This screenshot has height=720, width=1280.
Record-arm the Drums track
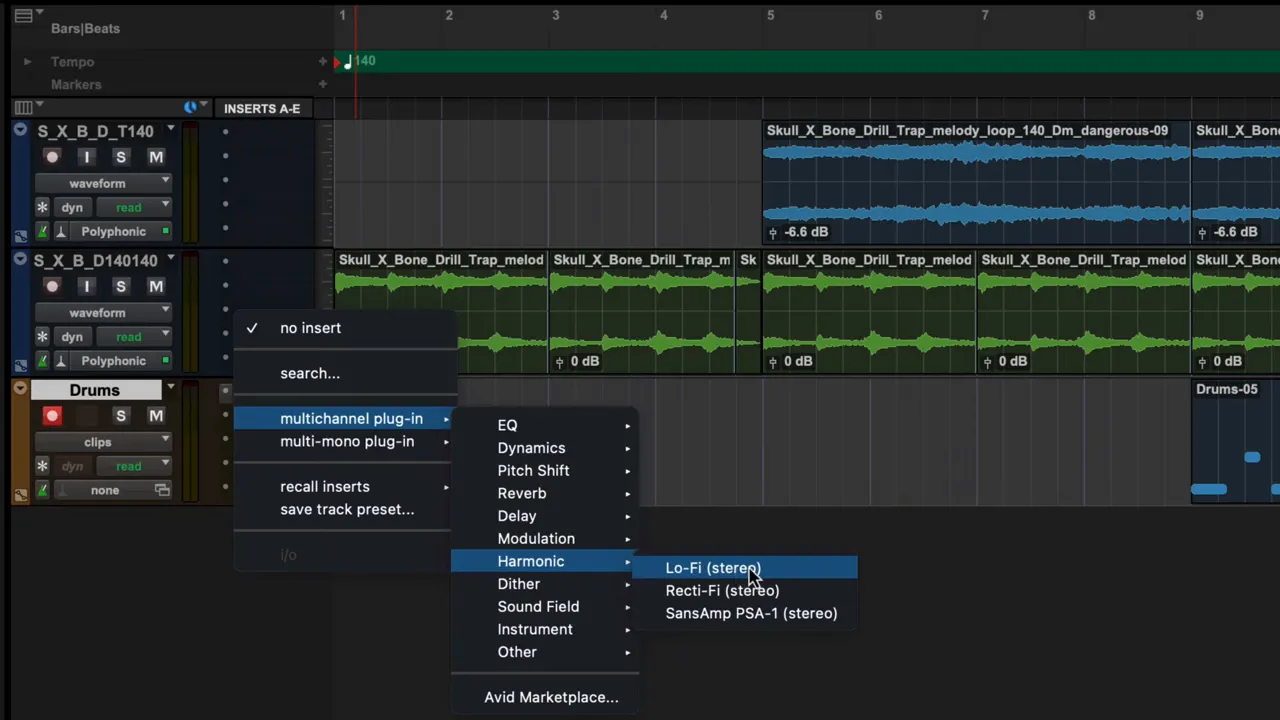click(52, 416)
